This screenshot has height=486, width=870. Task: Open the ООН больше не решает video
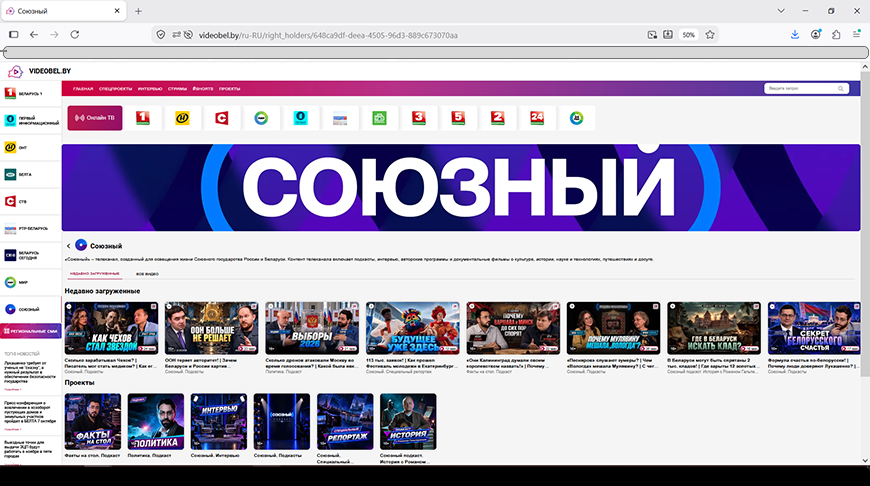[211, 328]
